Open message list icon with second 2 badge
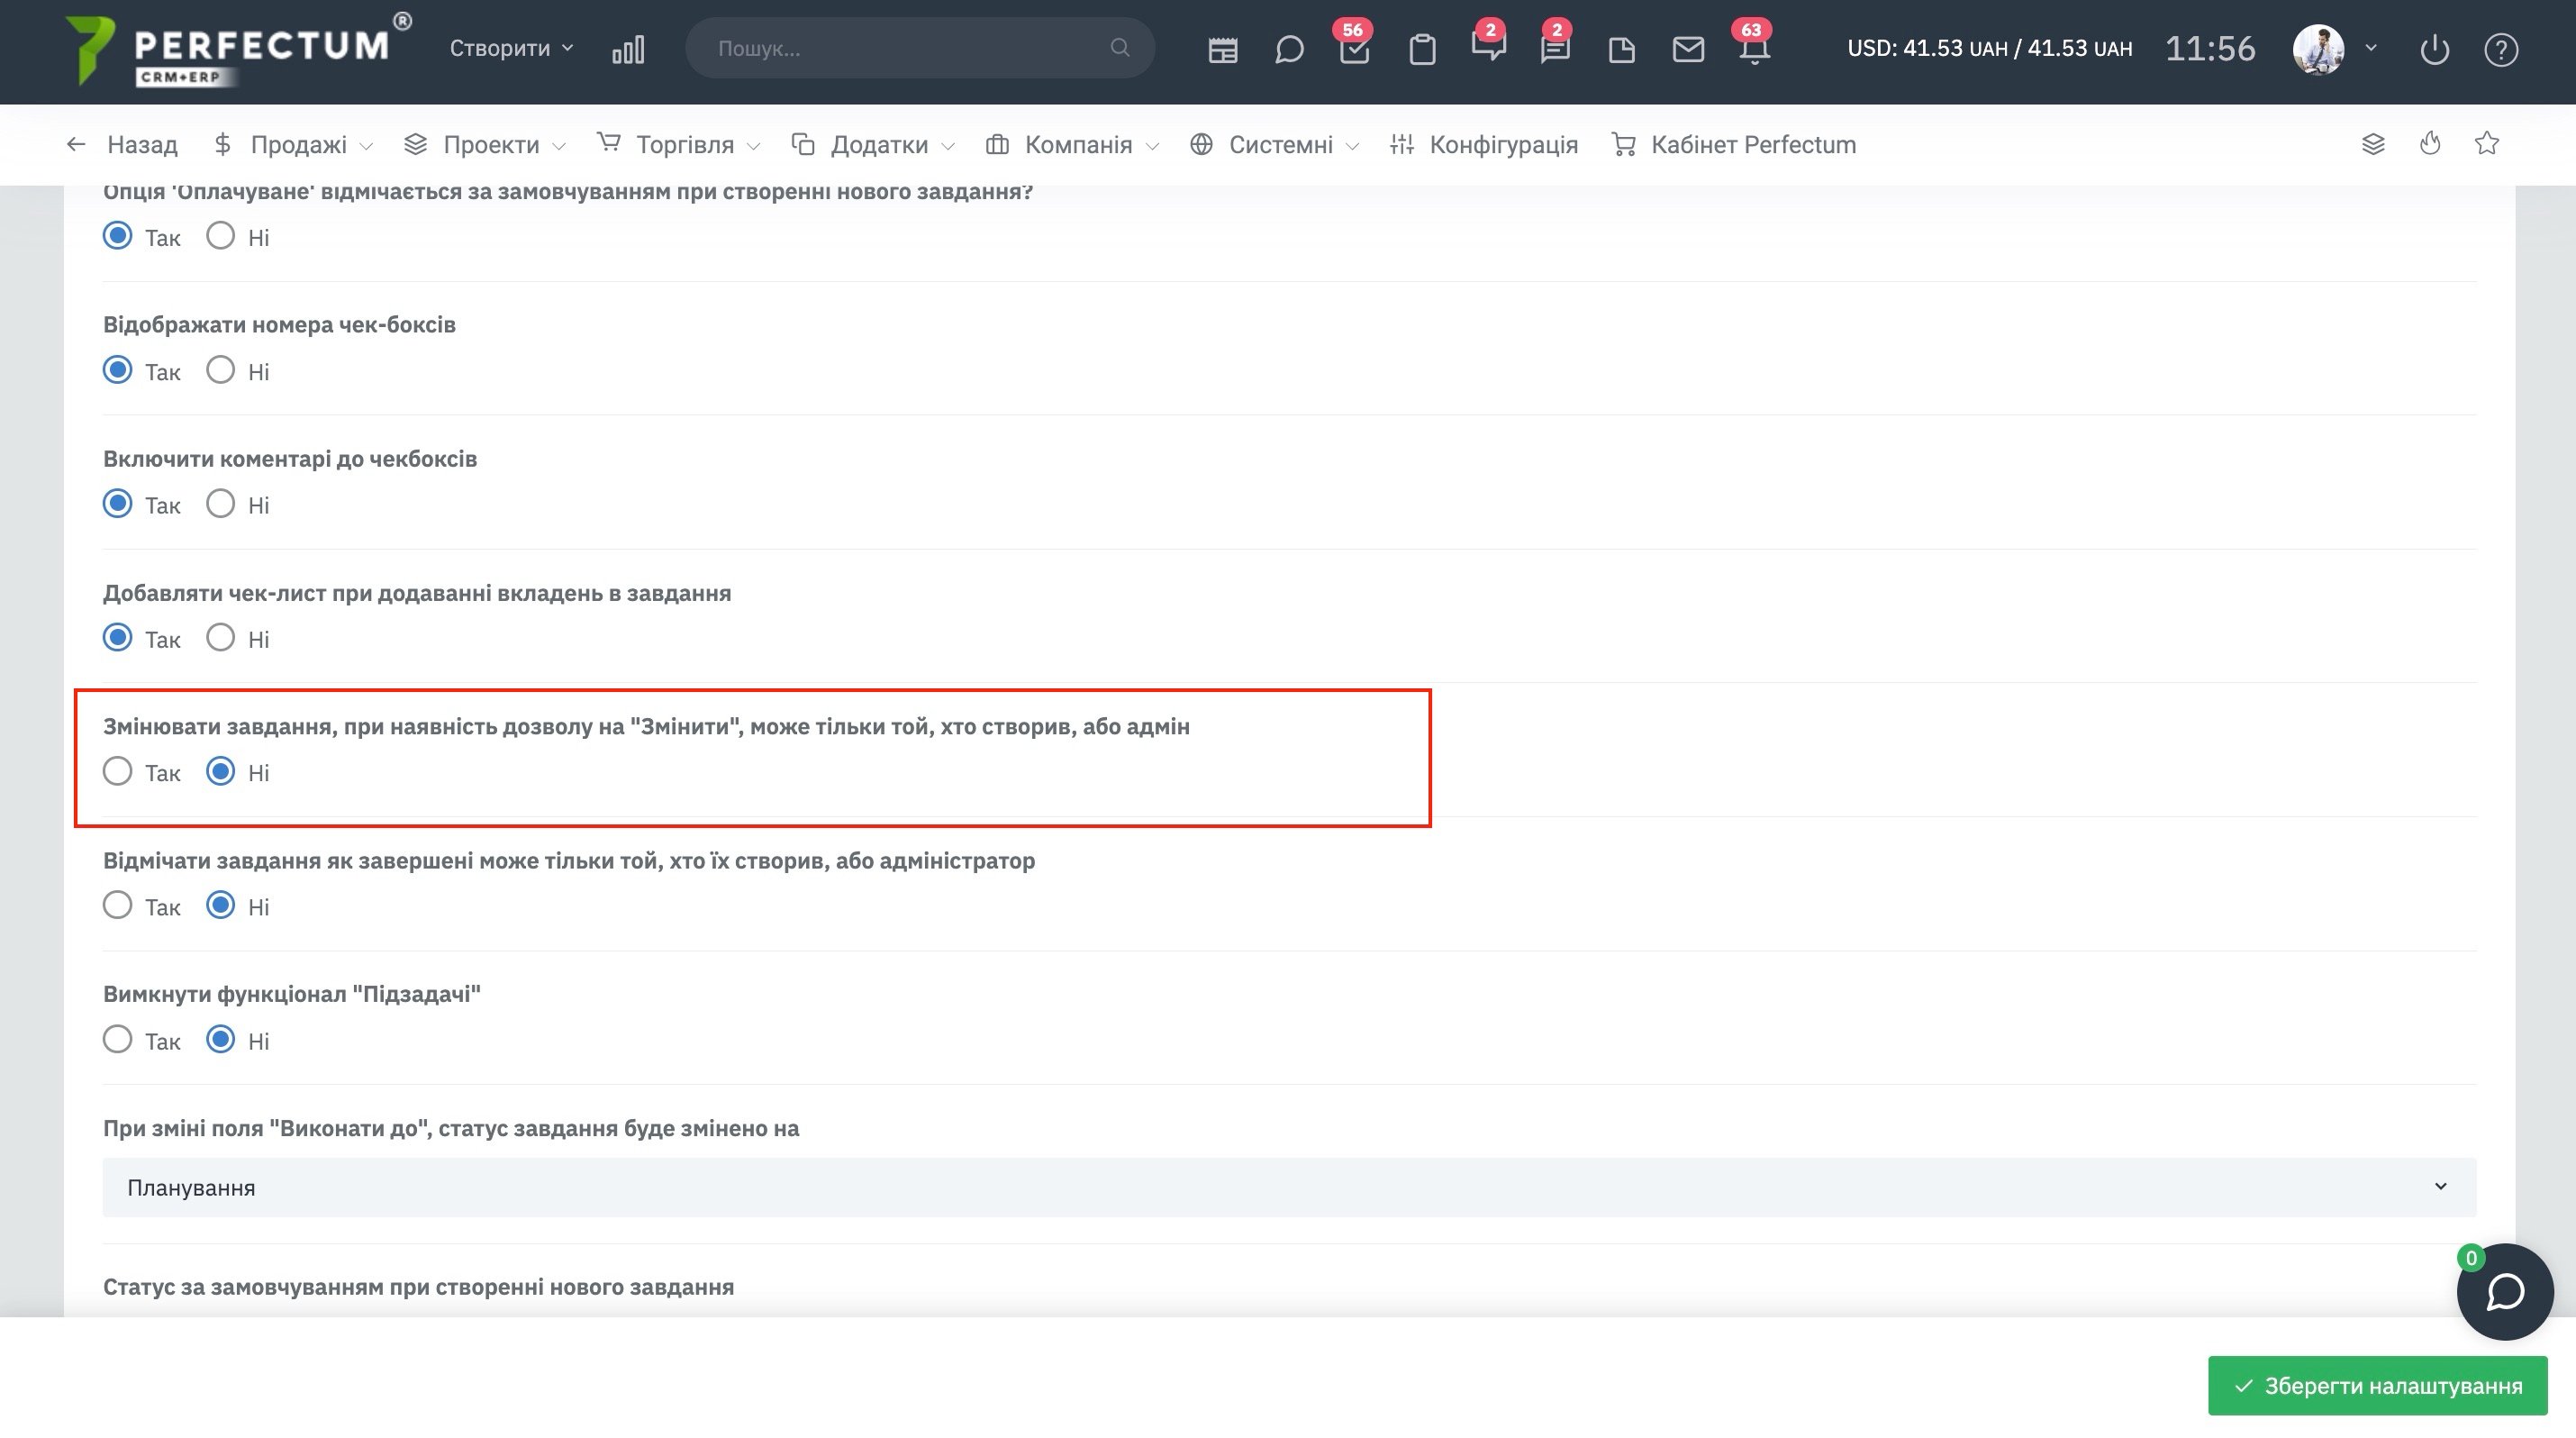 [1555, 49]
